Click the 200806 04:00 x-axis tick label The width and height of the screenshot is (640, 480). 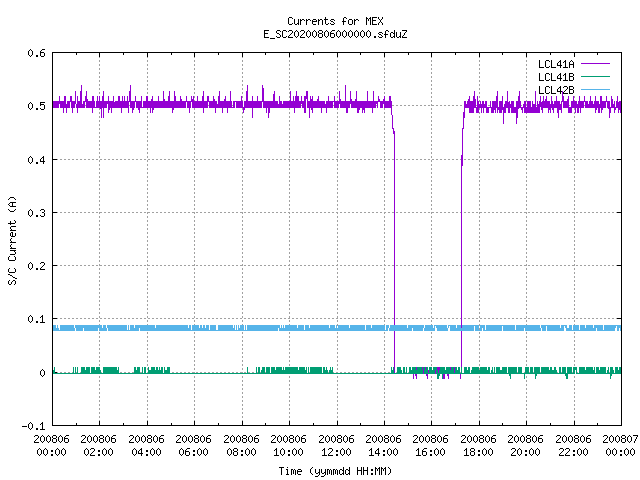click(146, 446)
